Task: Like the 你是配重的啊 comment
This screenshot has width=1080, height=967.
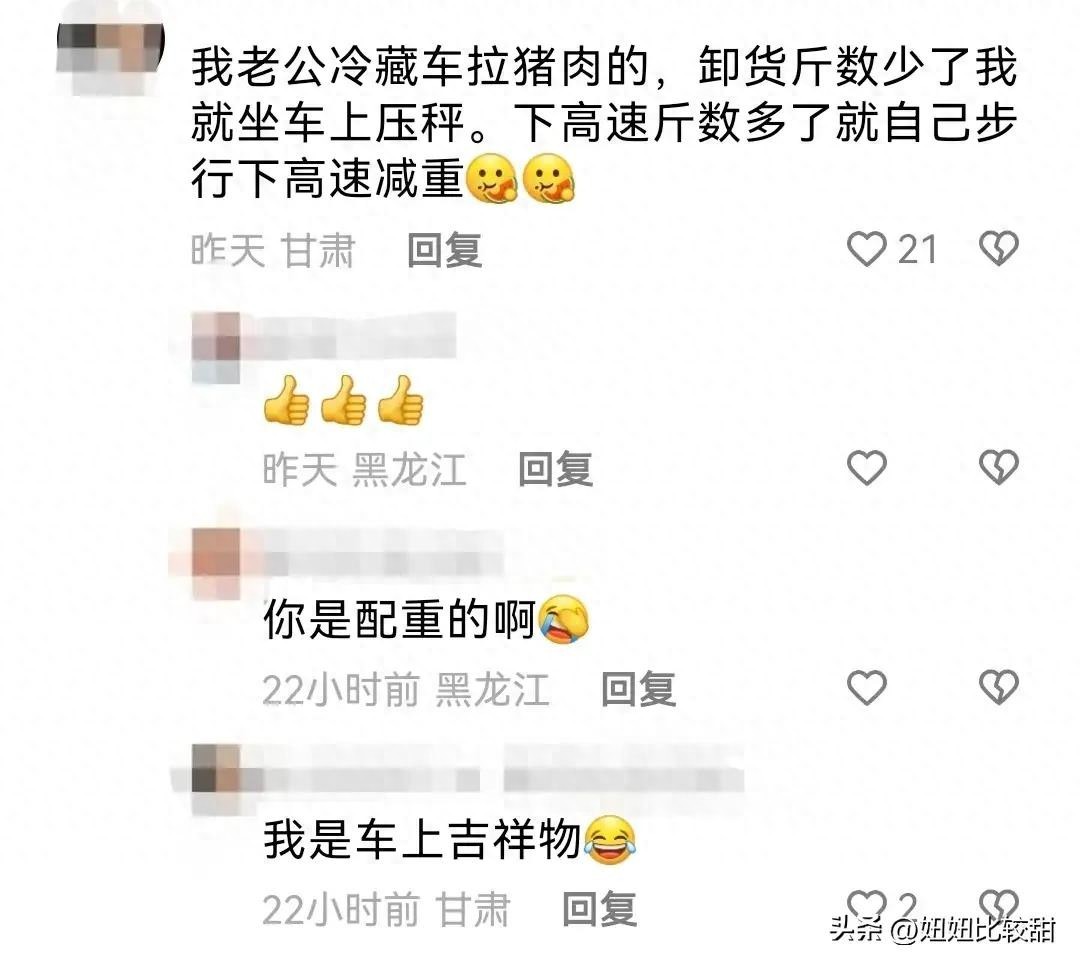Action: 866,687
